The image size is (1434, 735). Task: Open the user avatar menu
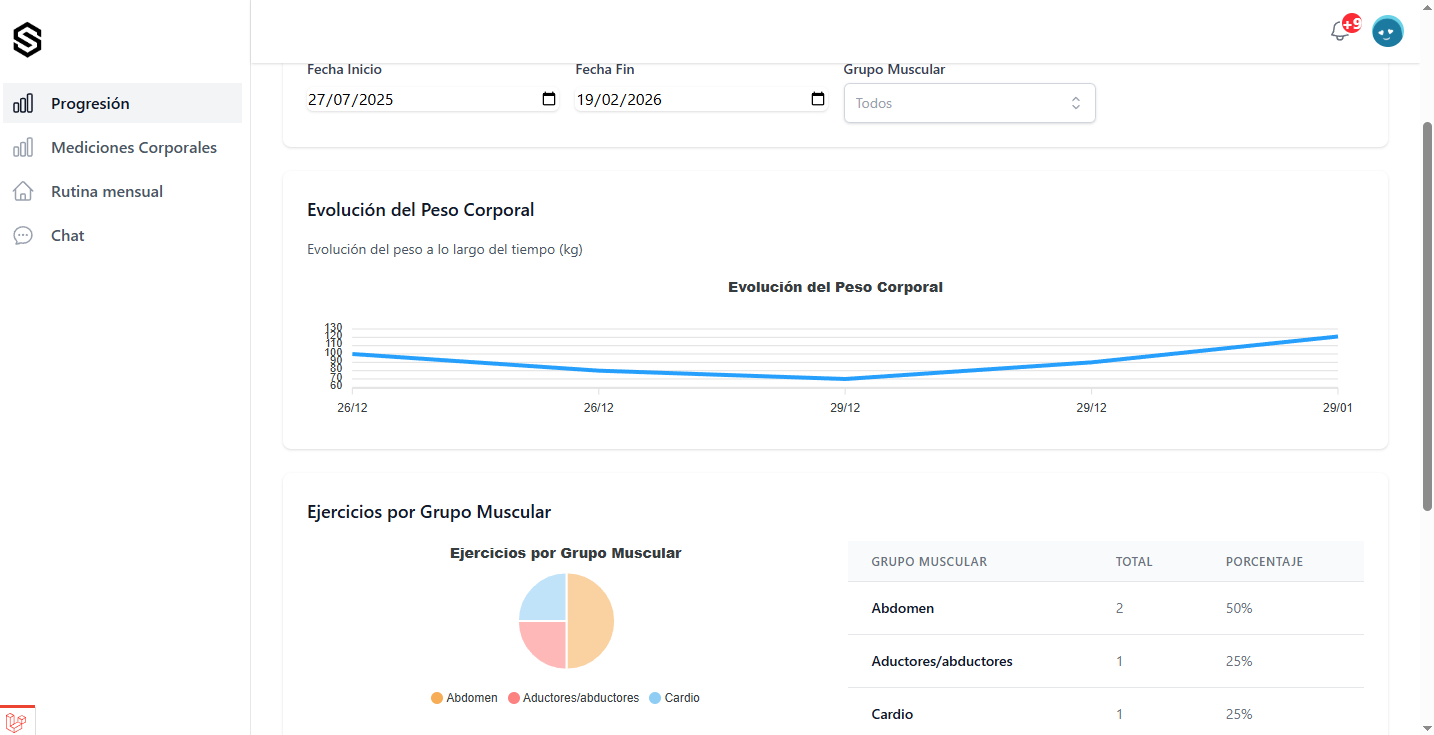click(x=1387, y=32)
